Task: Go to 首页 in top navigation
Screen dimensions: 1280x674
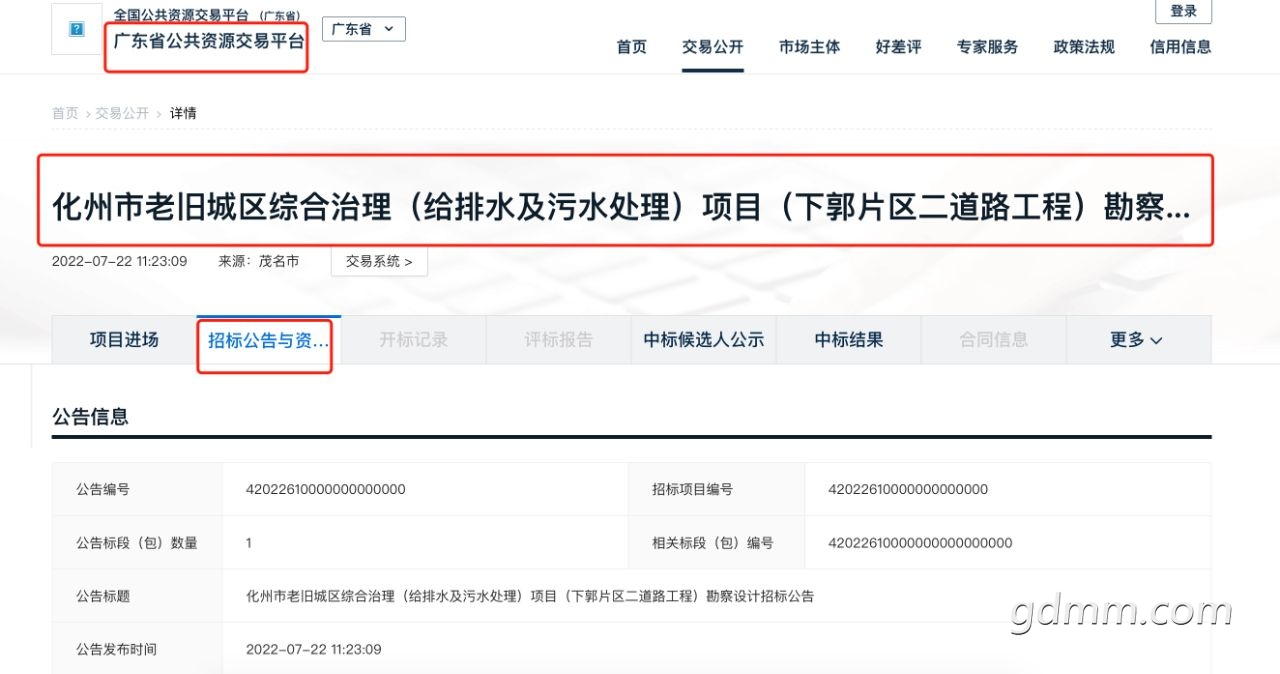Action: point(631,47)
